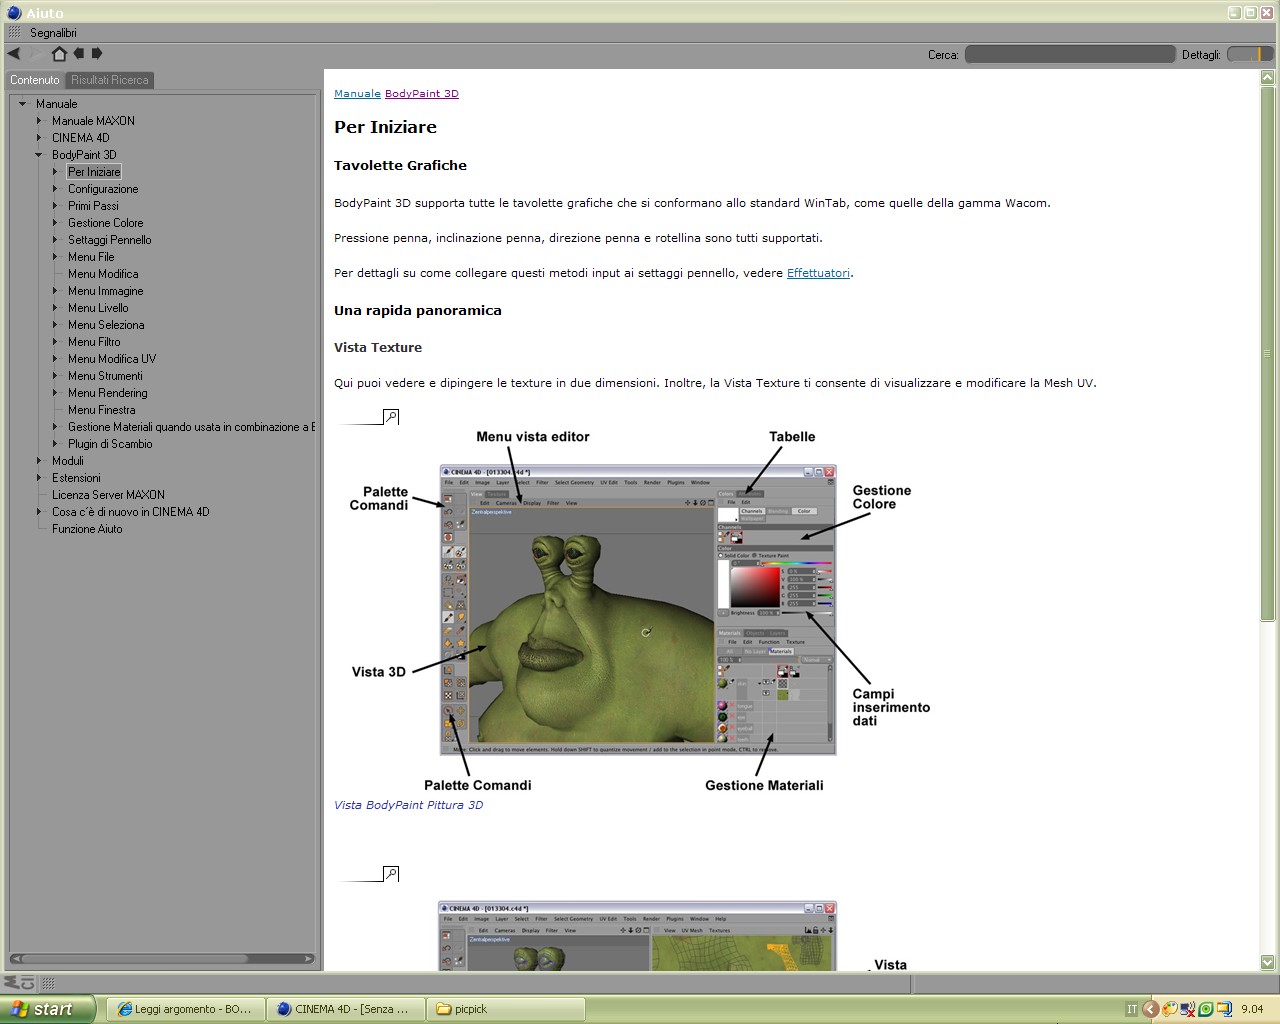Switch to CINEMA 4D taskbar window
Image resolution: width=1280 pixels, height=1024 pixels.
pyautogui.click(x=345, y=1009)
